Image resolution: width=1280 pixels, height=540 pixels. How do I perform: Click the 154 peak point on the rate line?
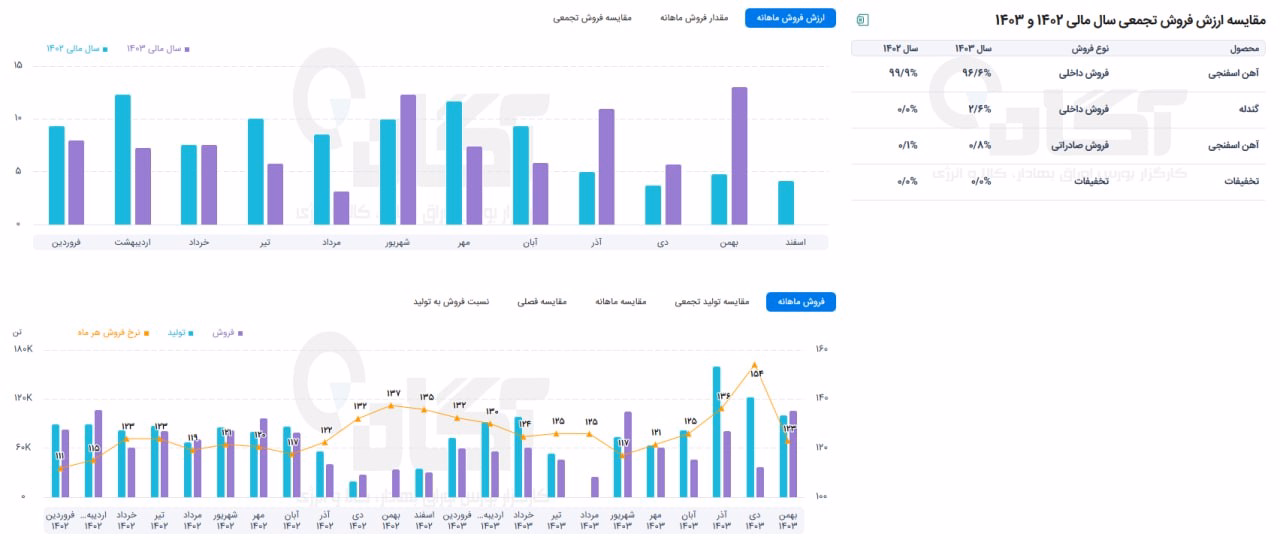pos(755,365)
